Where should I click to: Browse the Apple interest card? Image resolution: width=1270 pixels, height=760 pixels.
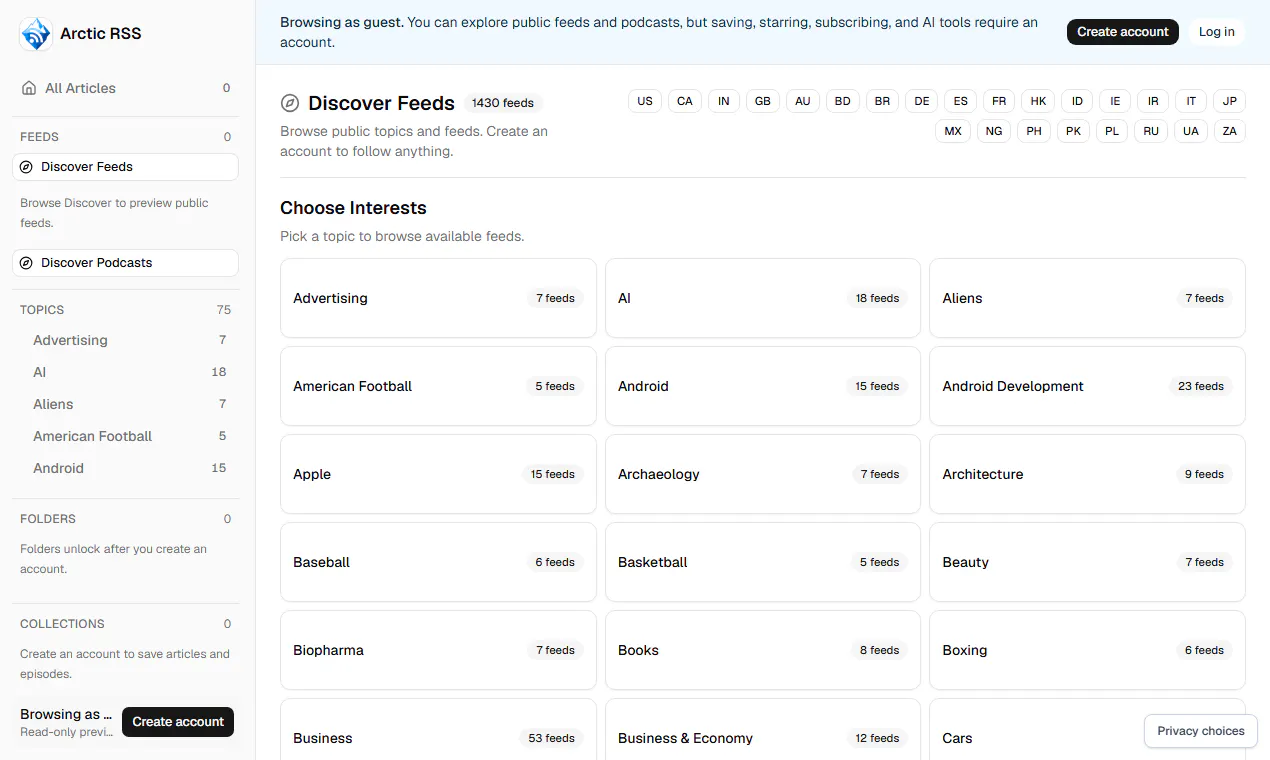point(438,474)
